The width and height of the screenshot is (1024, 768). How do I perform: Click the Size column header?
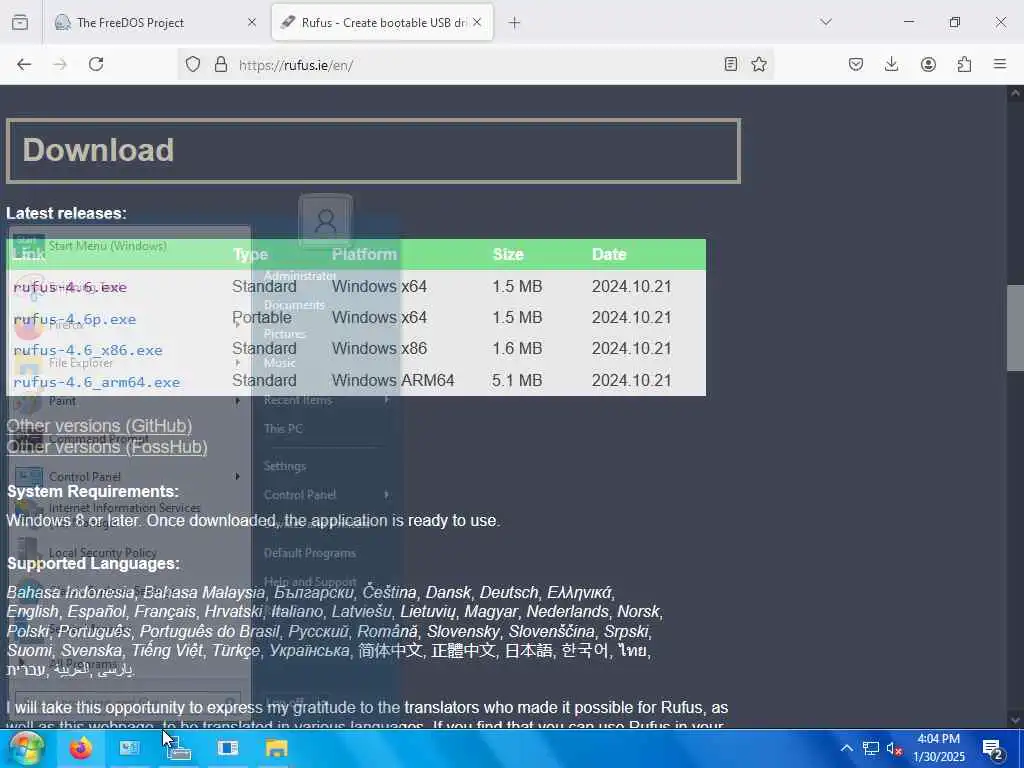(x=508, y=255)
